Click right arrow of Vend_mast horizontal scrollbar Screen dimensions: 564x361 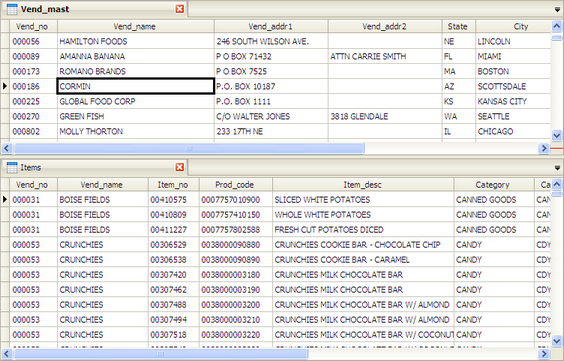(x=544, y=148)
